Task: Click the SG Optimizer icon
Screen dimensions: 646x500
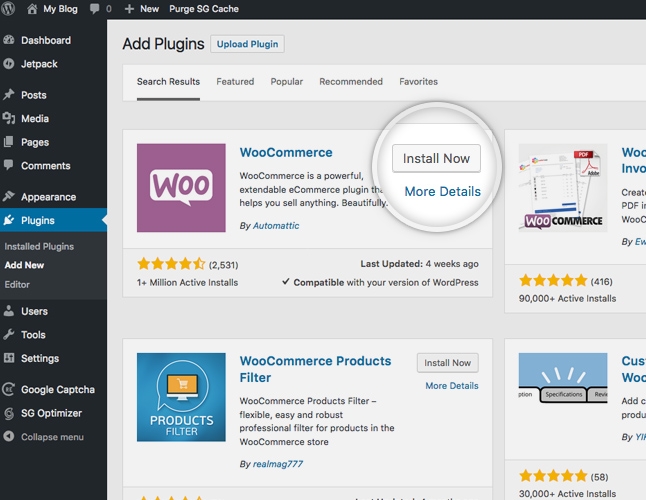Action: pos(9,413)
